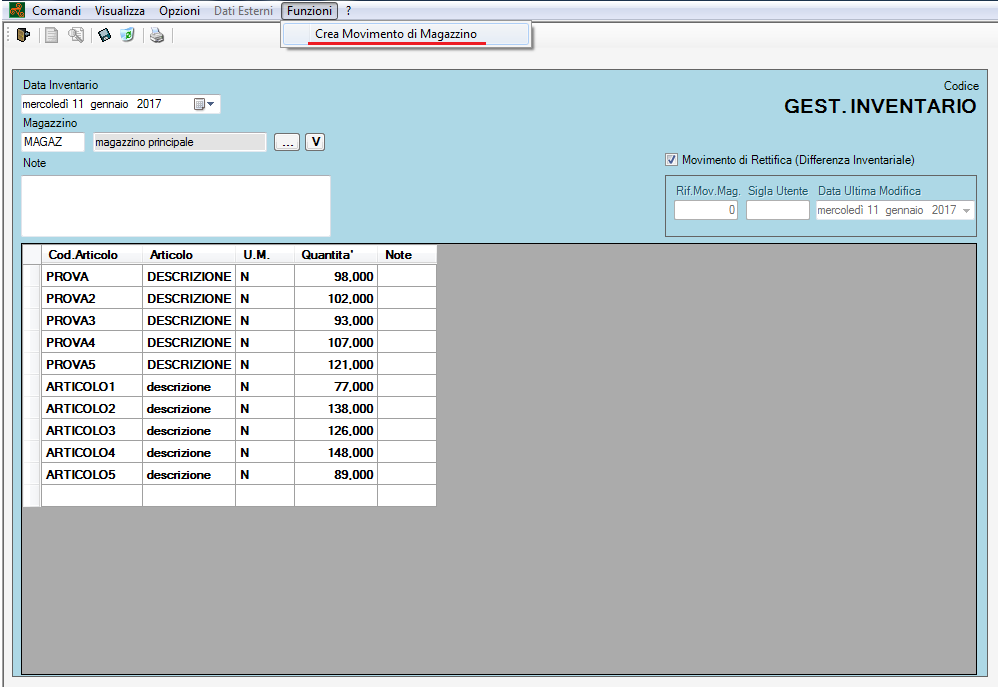The height and width of the screenshot is (687, 998).
Task: Click the search document toolbar icon
Action: [76, 35]
